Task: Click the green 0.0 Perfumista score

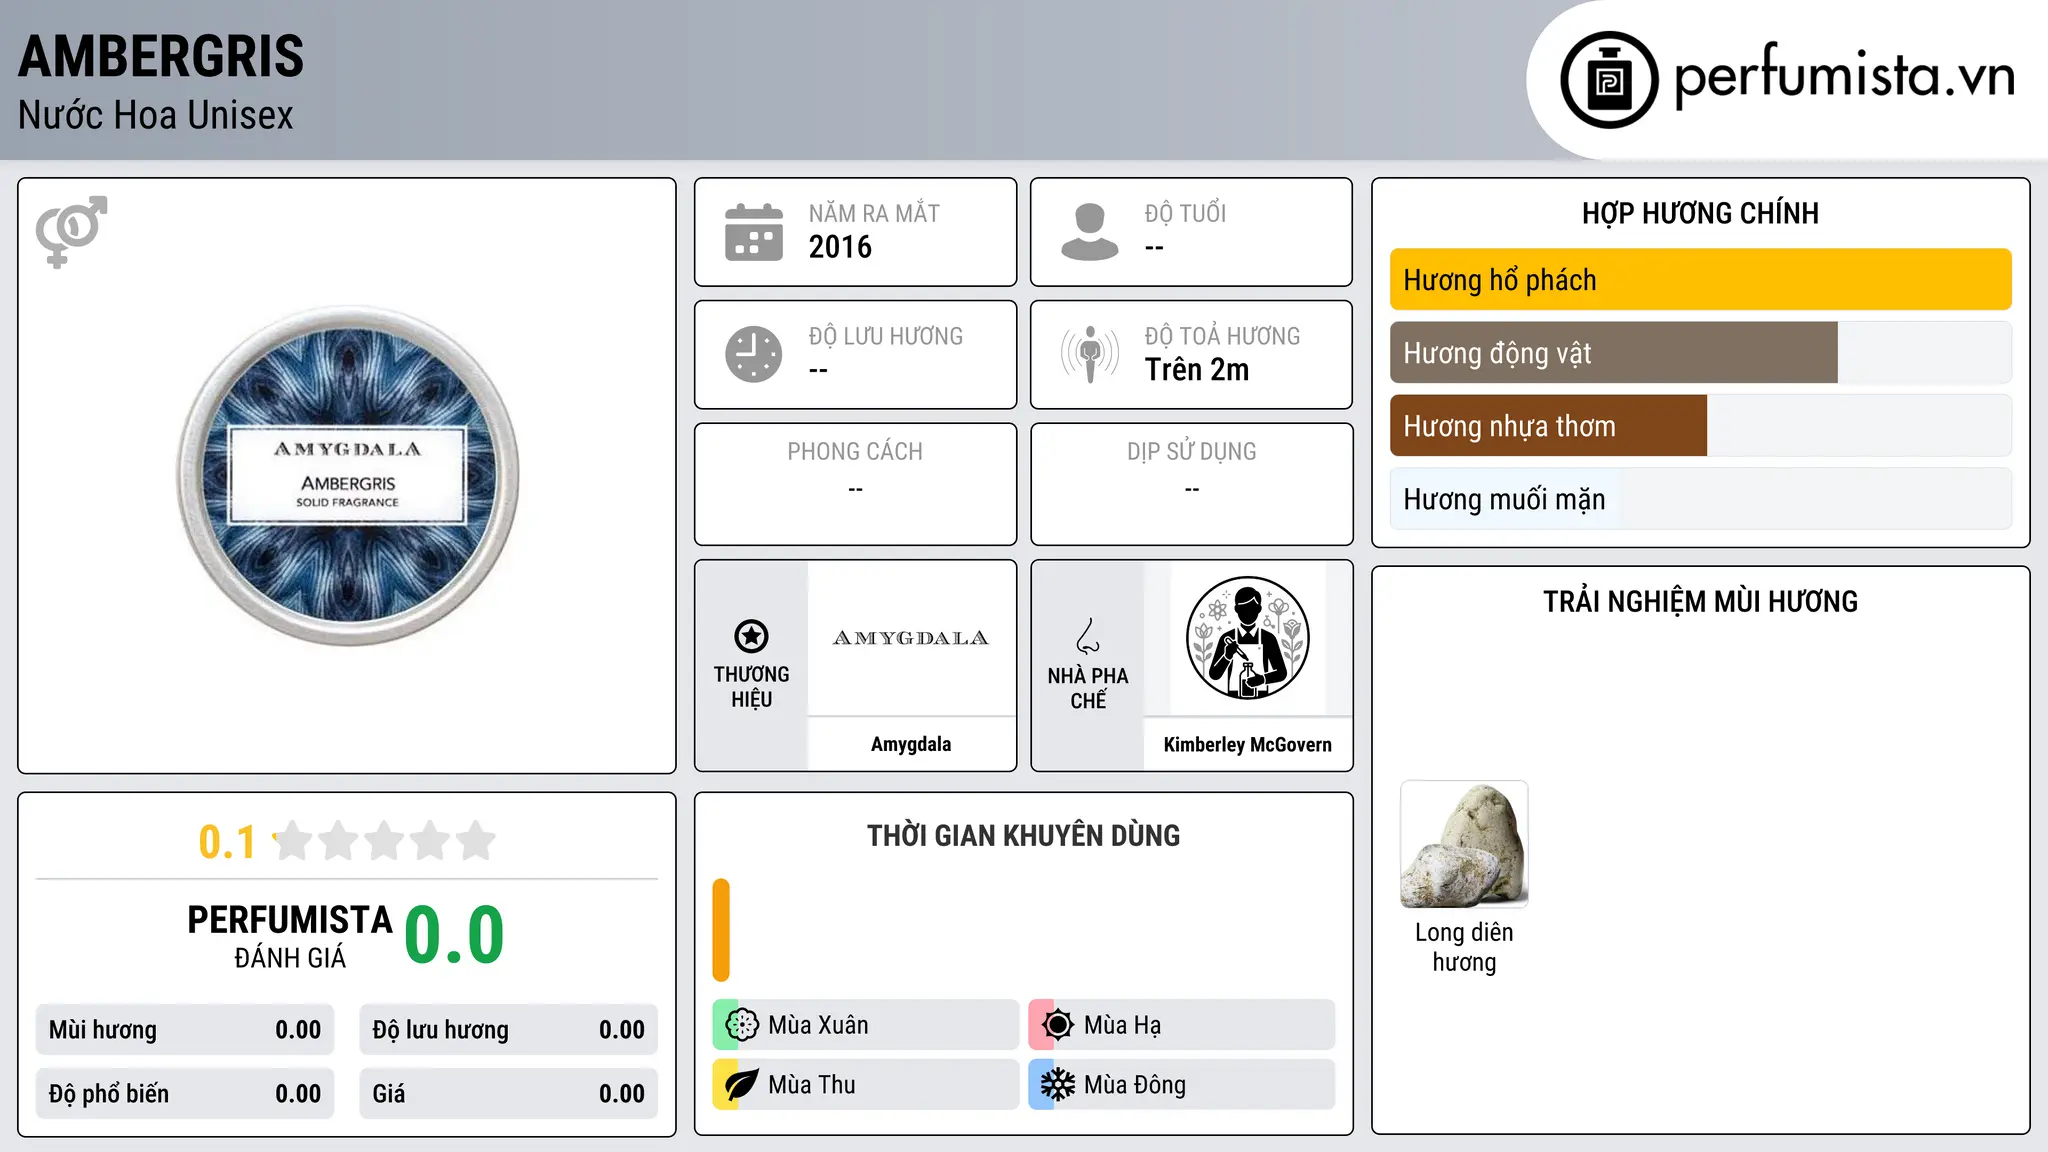Action: tap(455, 935)
